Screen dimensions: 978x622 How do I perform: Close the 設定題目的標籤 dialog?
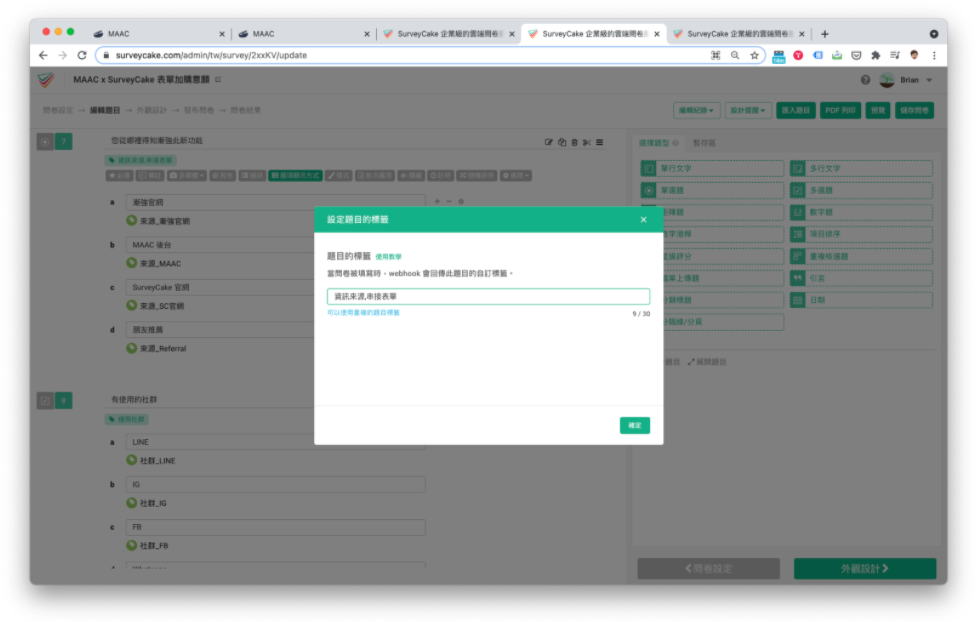(x=643, y=220)
